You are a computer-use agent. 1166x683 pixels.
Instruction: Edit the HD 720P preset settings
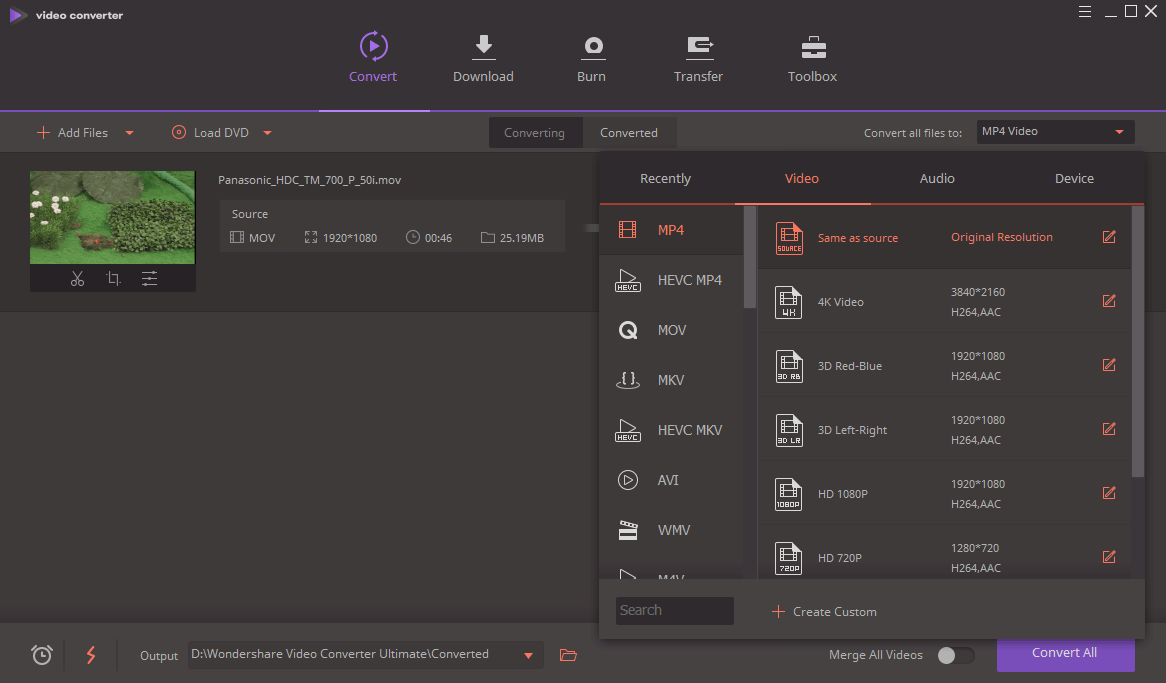tap(1109, 557)
